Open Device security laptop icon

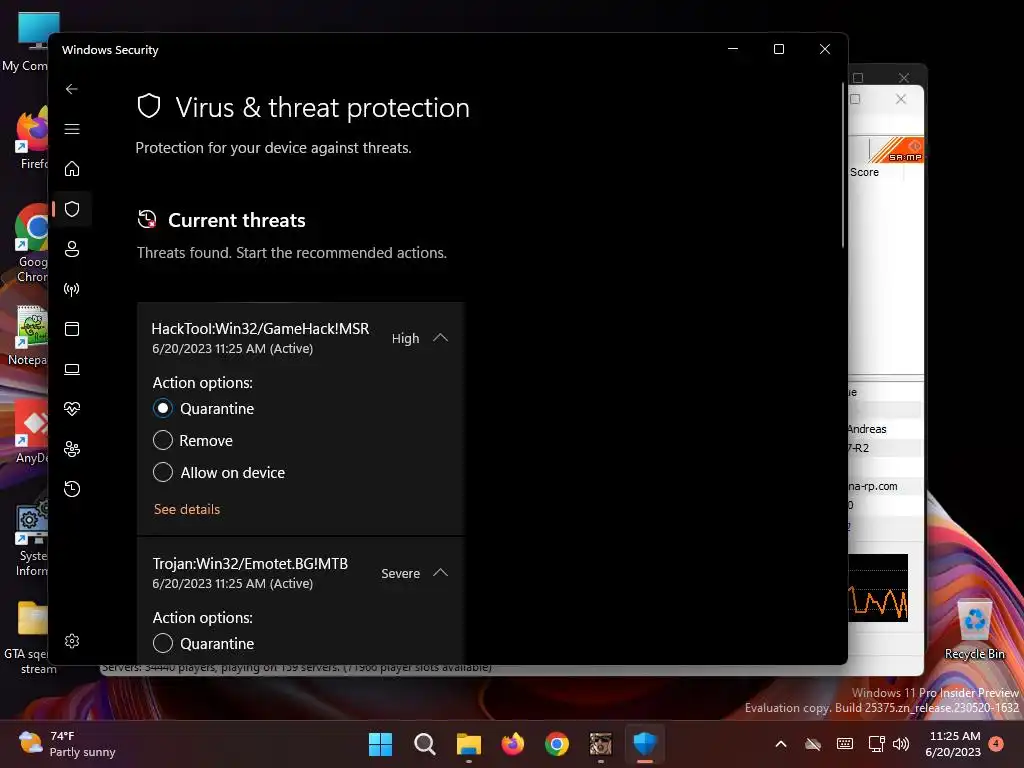[72, 370]
